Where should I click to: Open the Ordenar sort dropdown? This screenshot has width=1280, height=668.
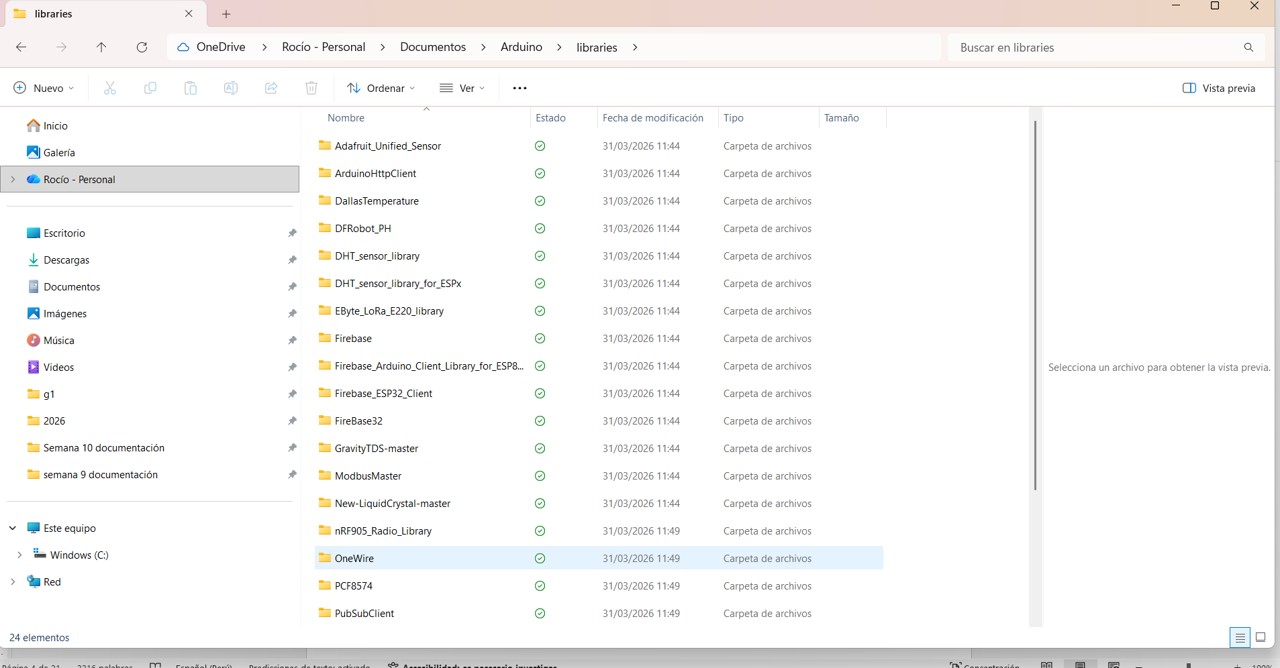click(x=381, y=88)
